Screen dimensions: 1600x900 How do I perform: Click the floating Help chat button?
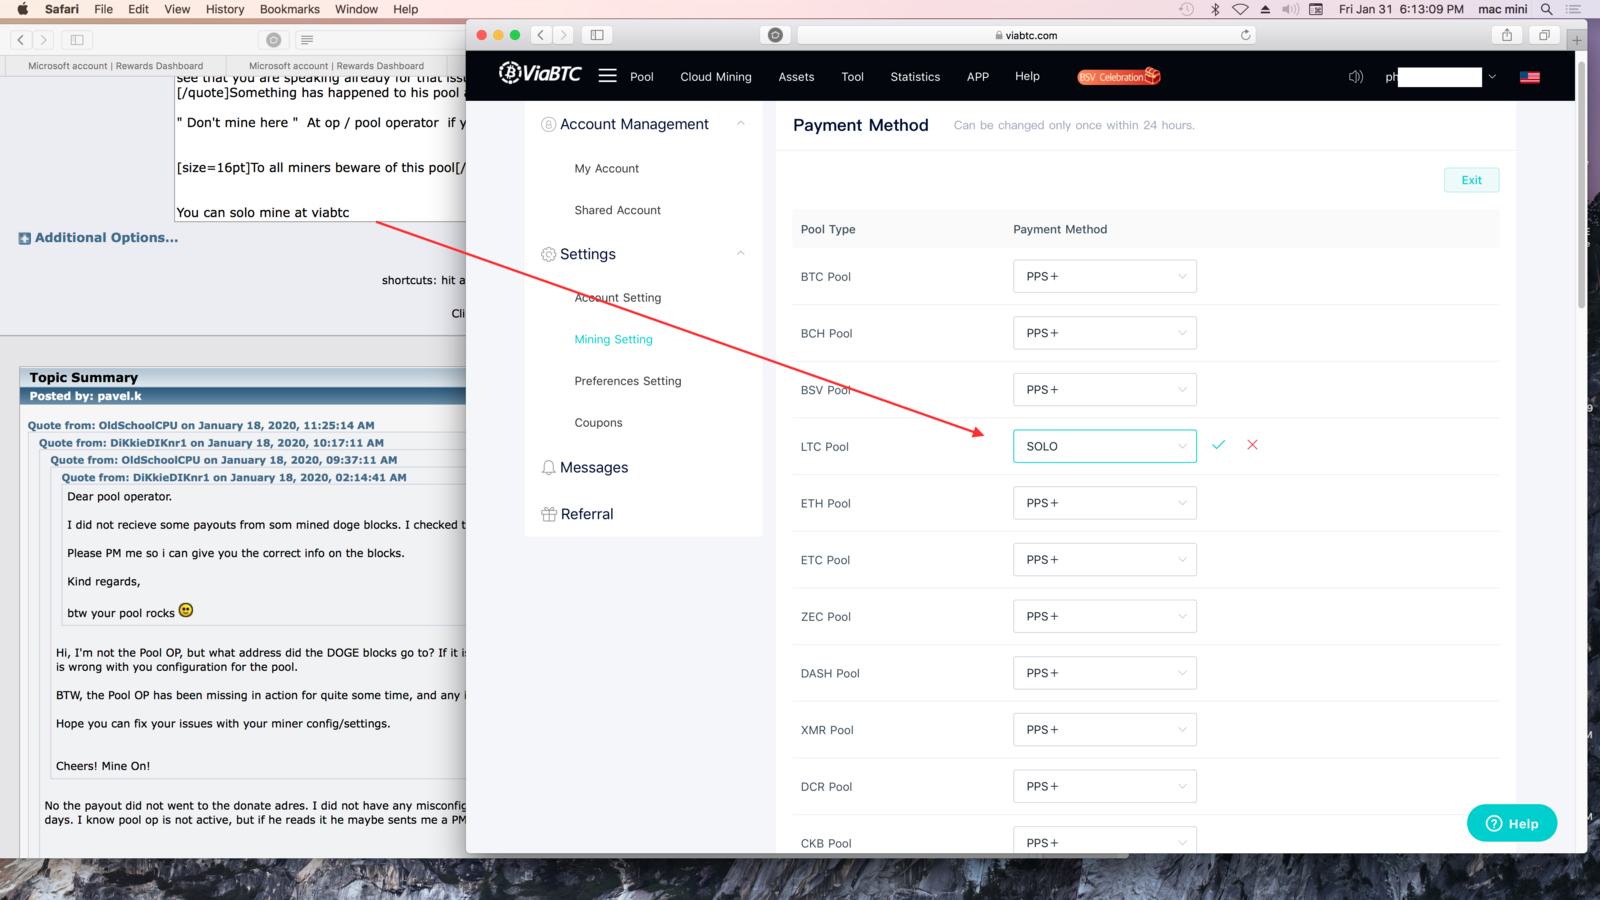tap(1512, 823)
